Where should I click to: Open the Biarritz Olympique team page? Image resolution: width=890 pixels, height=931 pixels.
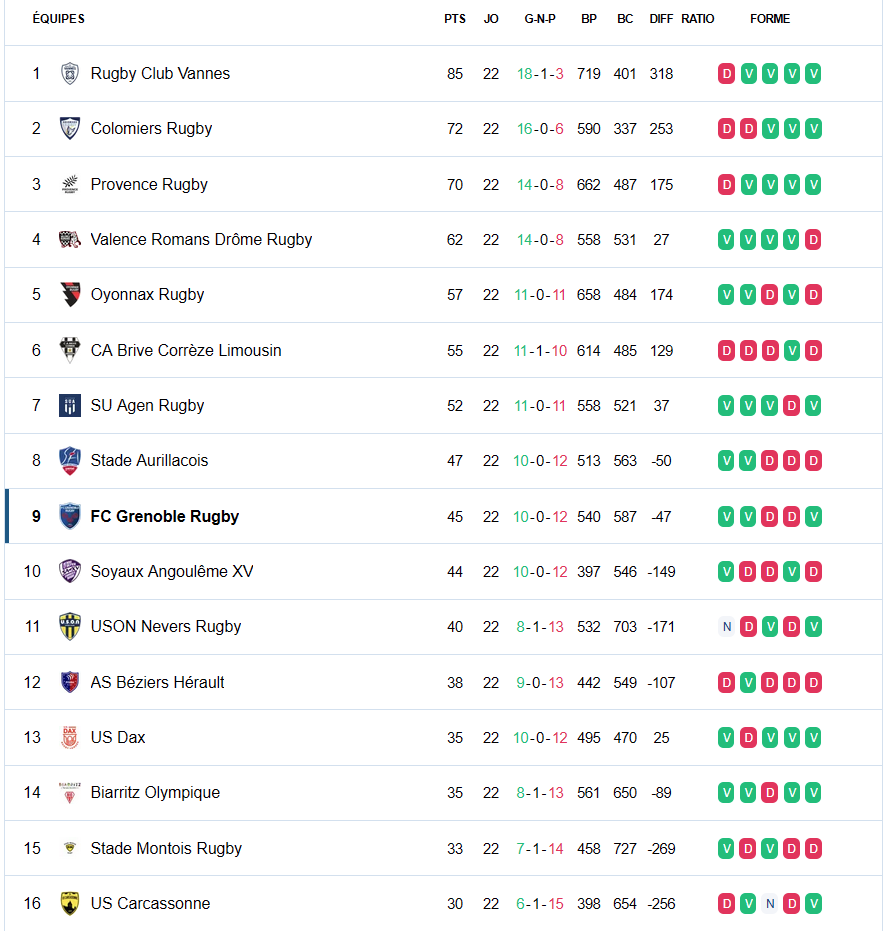pyautogui.click(x=155, y=793)
